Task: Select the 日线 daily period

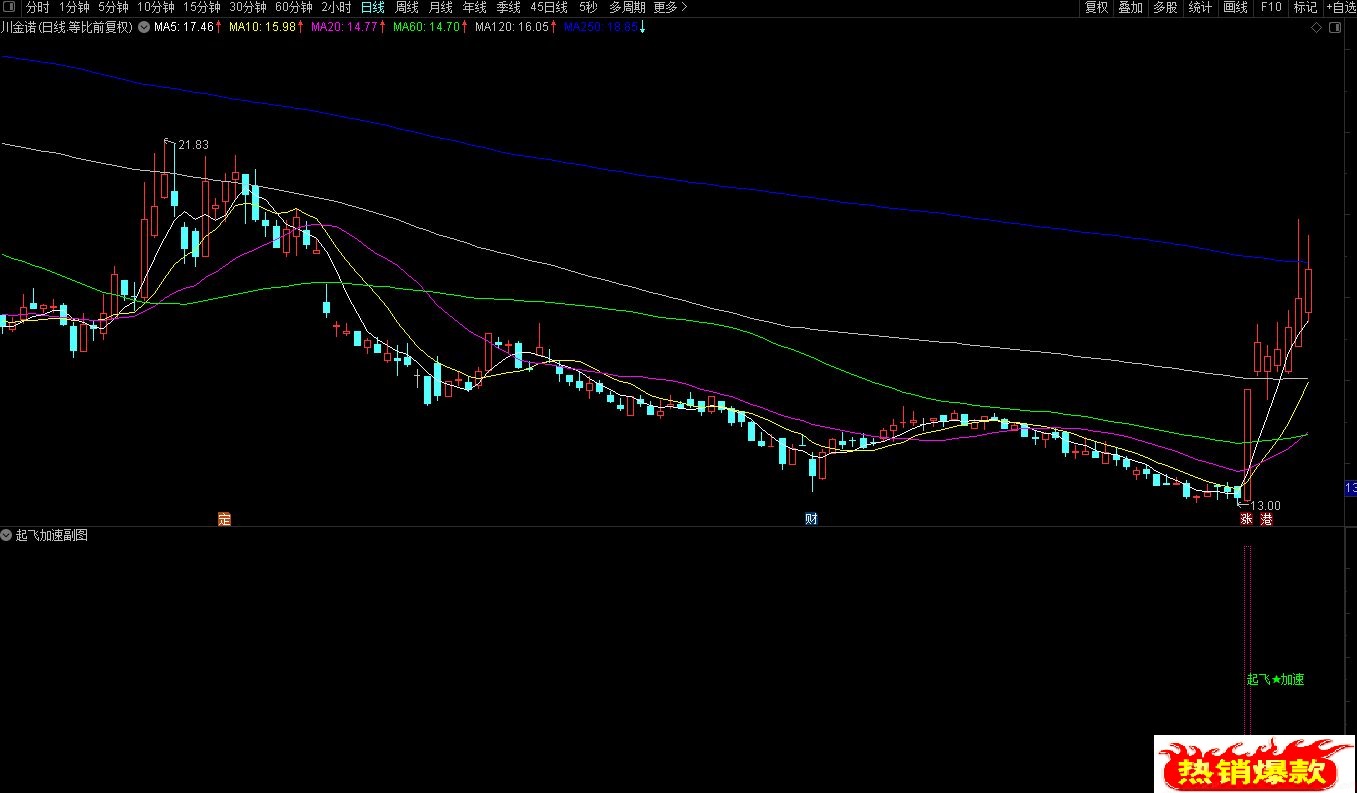Action: point(373,7)
